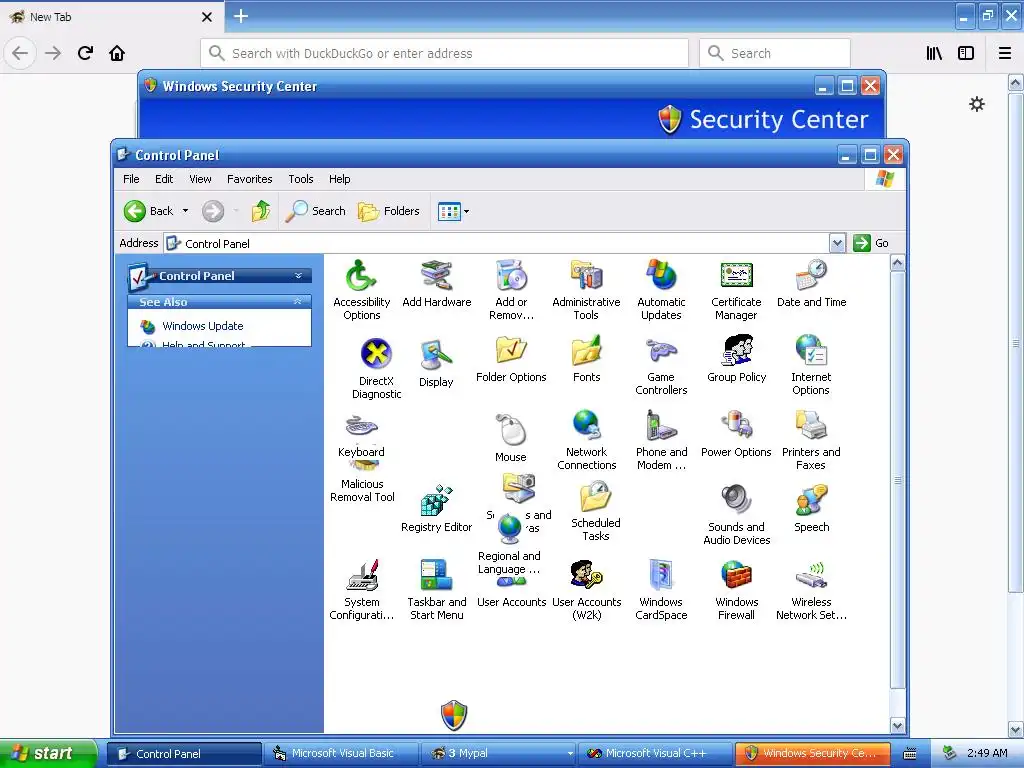
Task: Open the Views dropdown button
Action: 453,211
